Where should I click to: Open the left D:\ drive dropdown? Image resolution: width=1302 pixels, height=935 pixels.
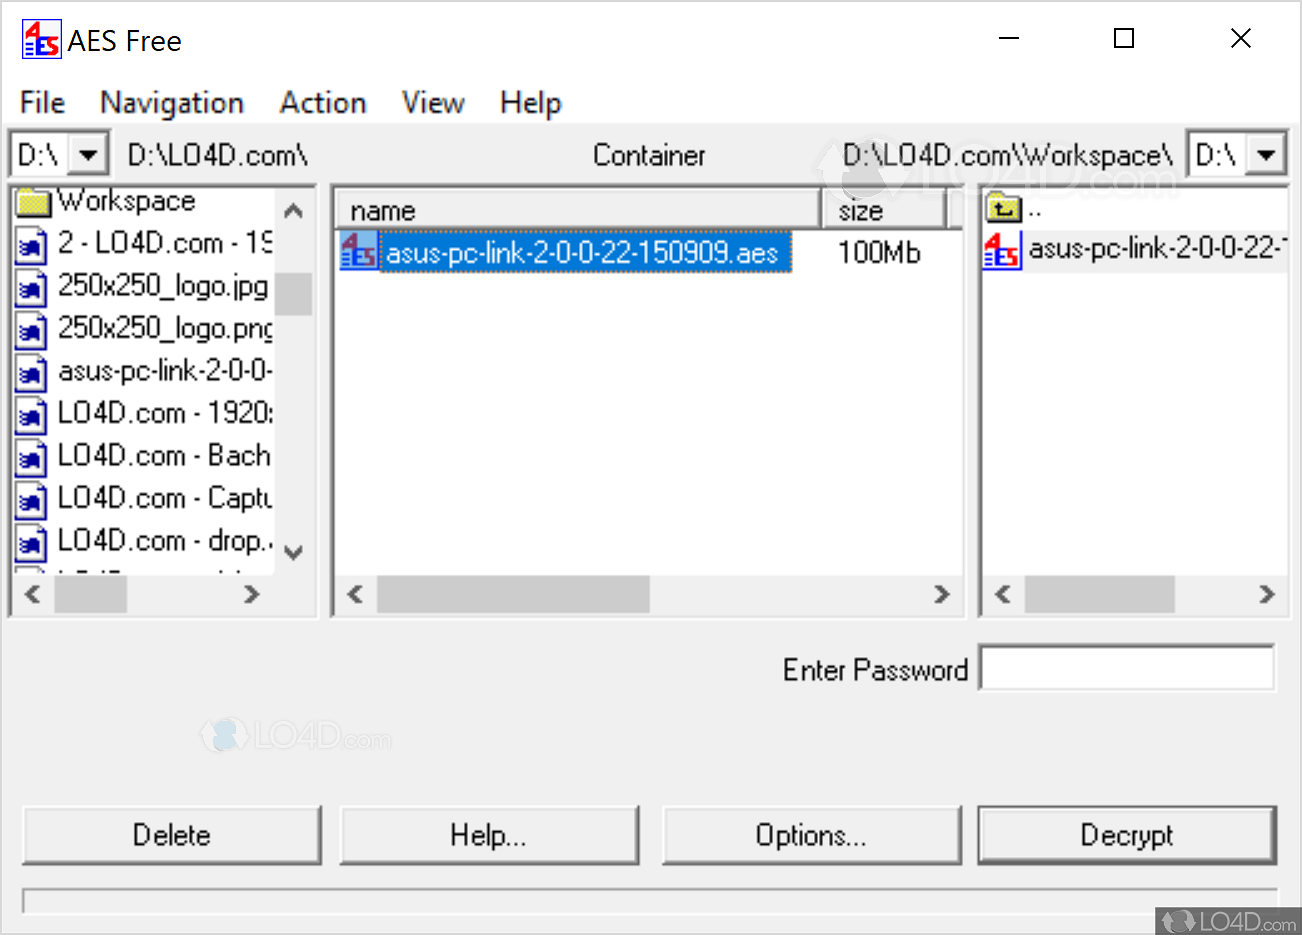click(88, 155)
